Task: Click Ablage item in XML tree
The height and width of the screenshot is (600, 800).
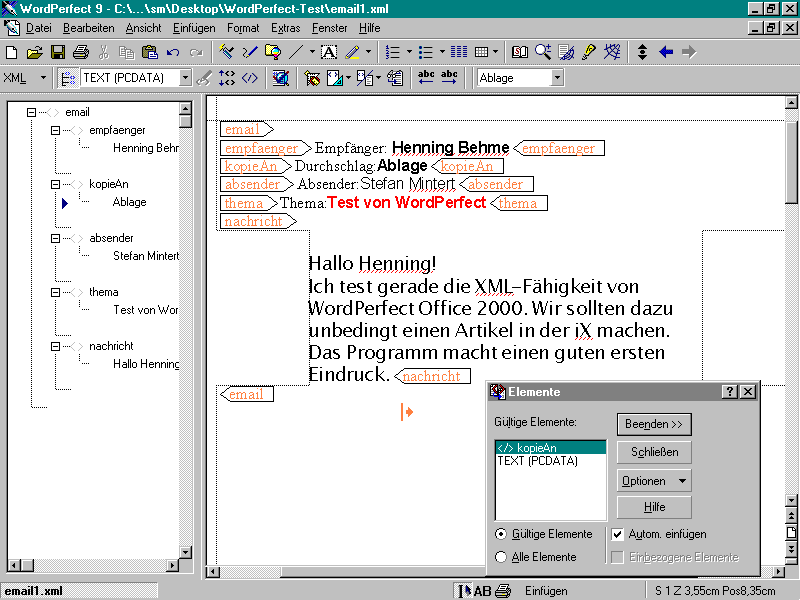Action: [129, 203]
